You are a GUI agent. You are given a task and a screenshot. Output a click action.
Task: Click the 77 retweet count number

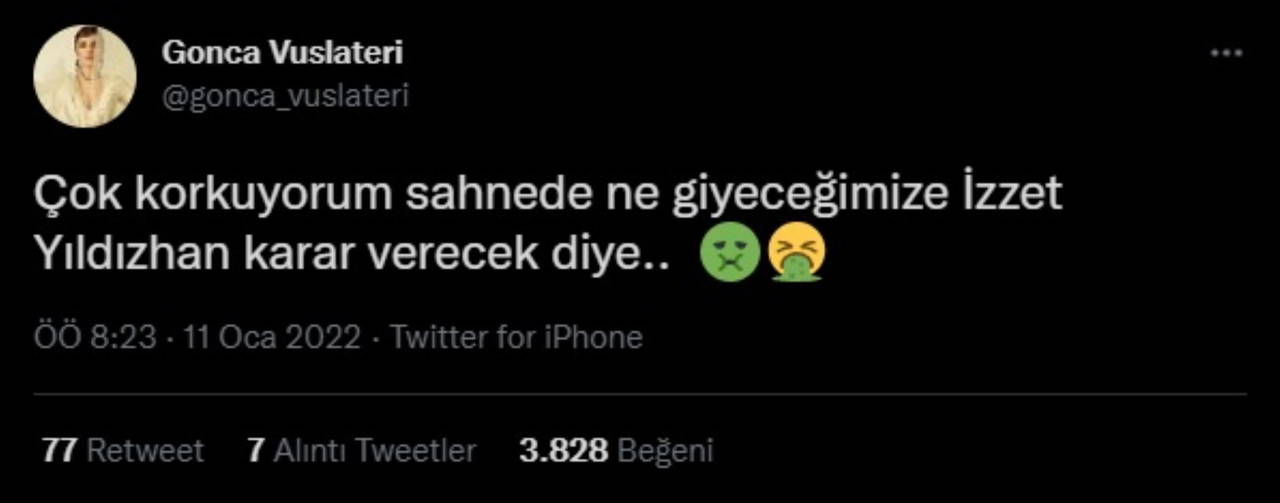tap(60, 451)
